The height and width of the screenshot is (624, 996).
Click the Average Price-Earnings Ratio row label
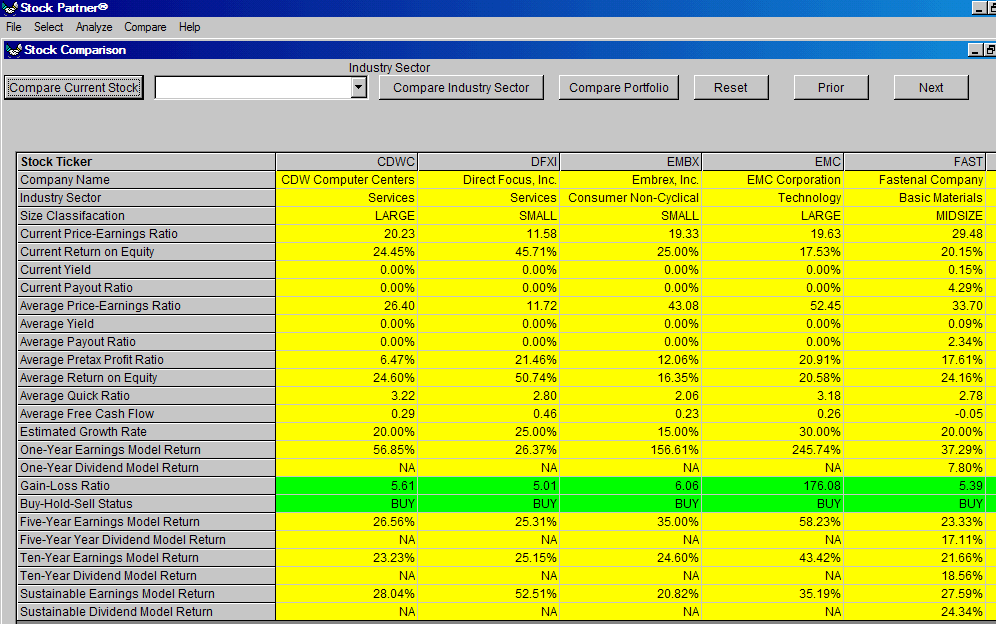pyautogui.click(x=146, y=306)
